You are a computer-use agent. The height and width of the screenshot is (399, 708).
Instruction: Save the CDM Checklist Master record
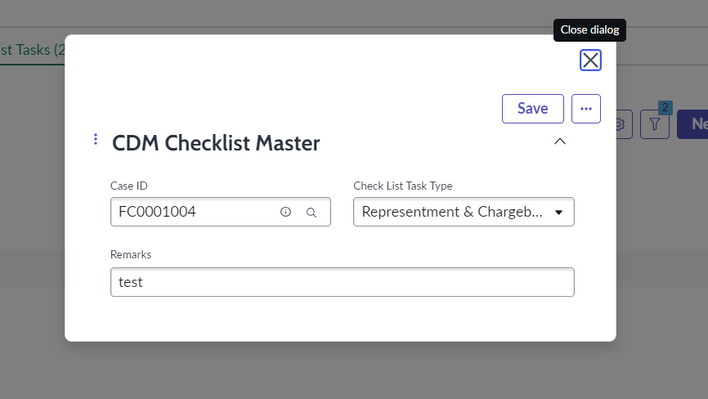[x=533, y=109]
